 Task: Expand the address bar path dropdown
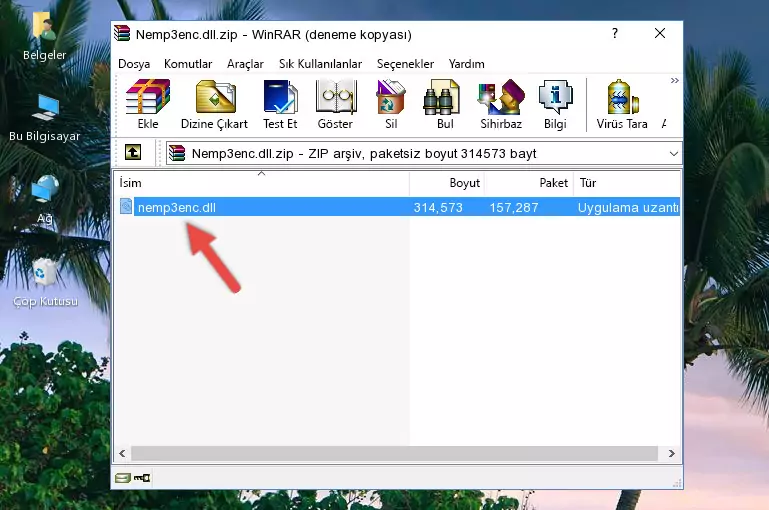[x=674, y=153]
